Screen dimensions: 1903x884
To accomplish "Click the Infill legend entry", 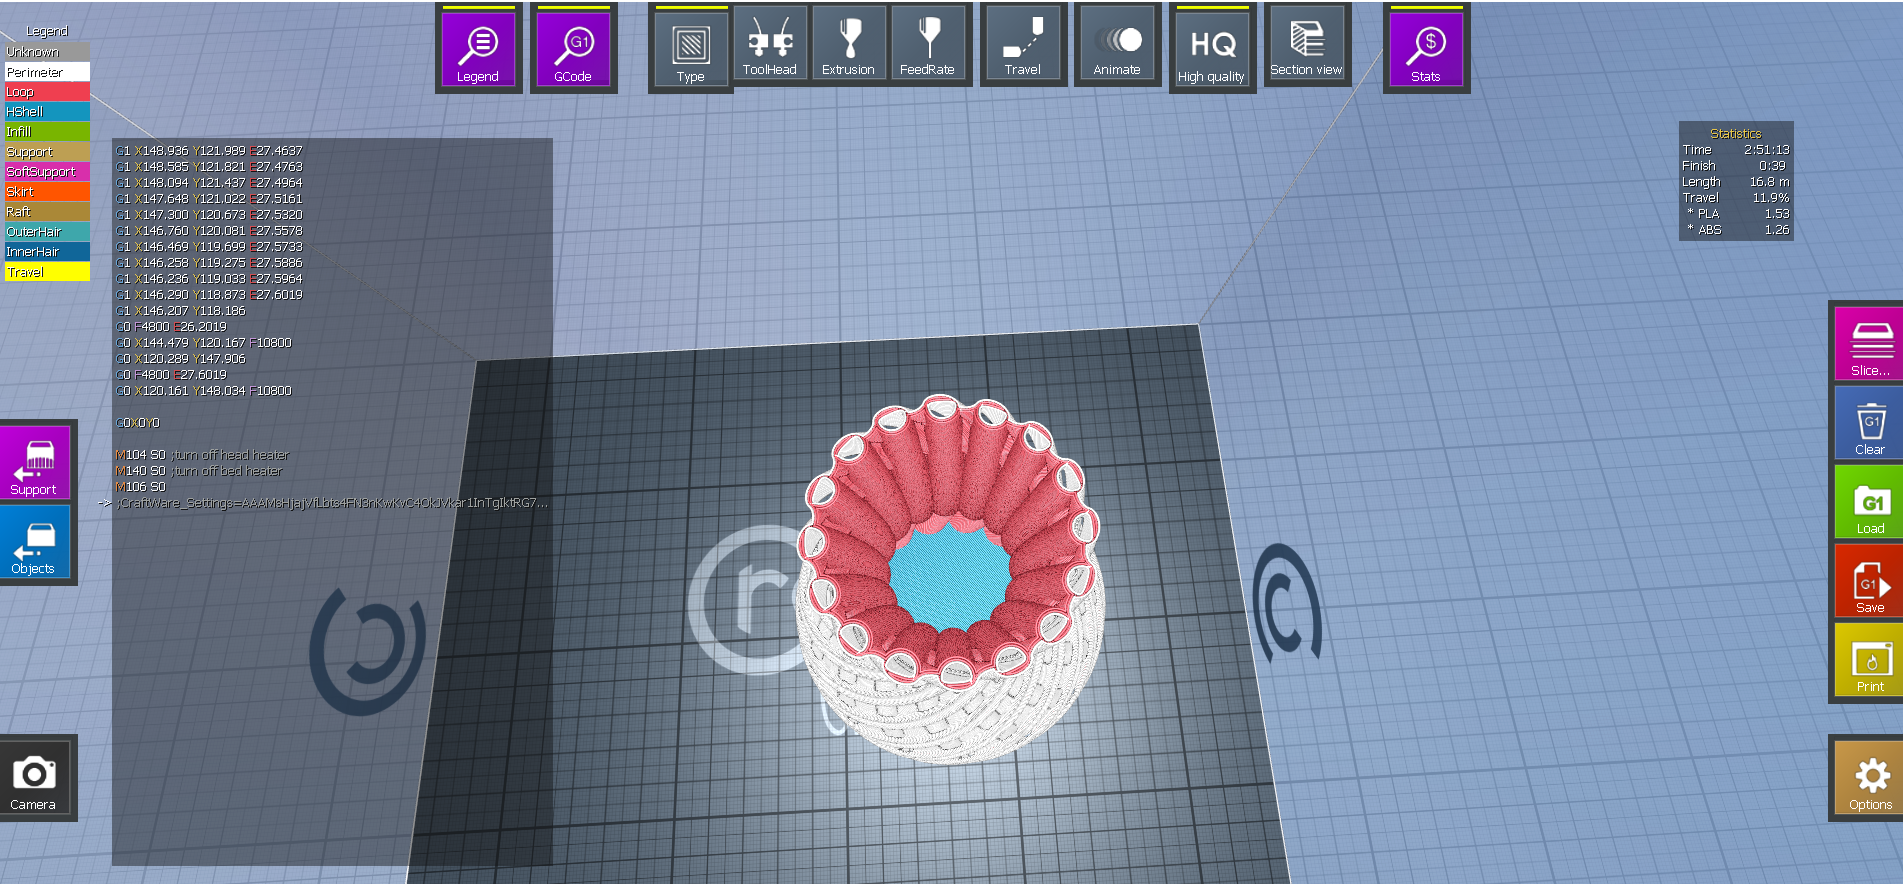I will point(47,132).
